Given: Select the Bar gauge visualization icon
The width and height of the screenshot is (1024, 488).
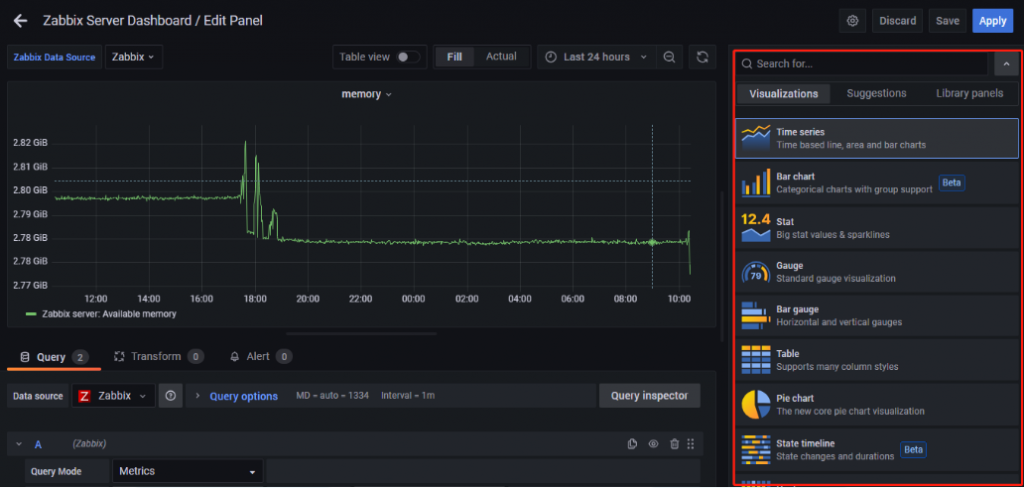Looking at the screenshot, I should click(x=756, y=316).
